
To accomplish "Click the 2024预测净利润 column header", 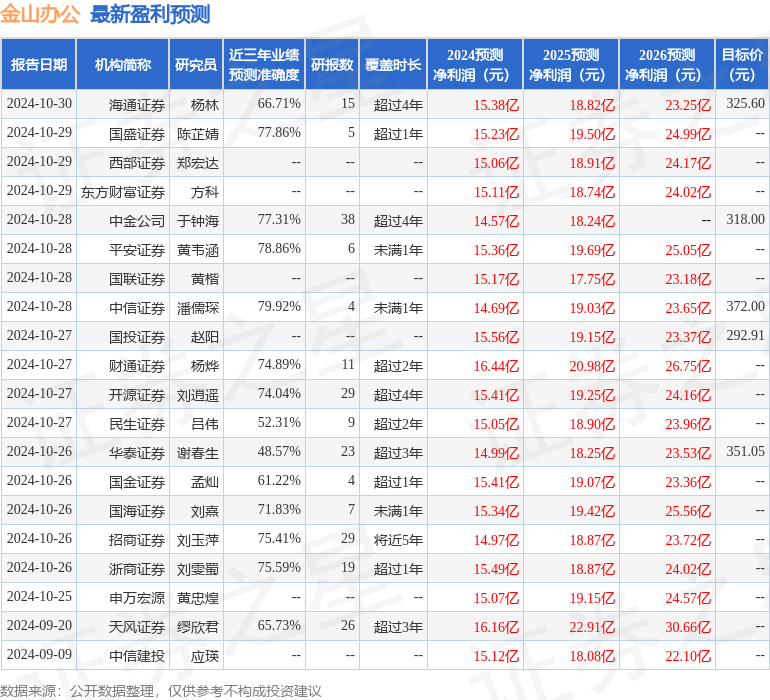I will pos(475,64).
